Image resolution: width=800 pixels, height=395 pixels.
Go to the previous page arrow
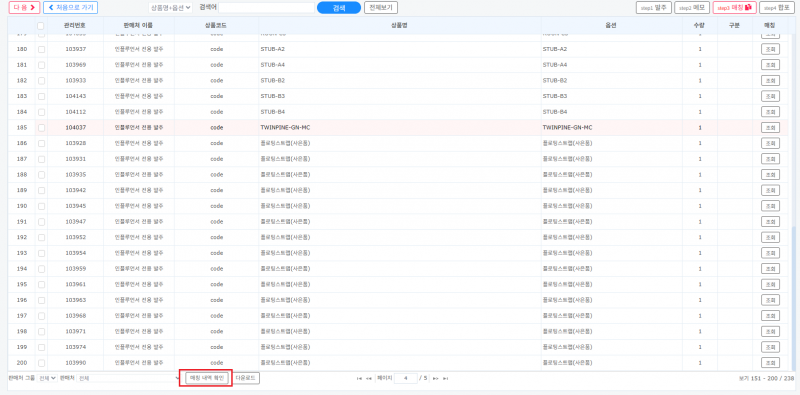coord(369,379)
